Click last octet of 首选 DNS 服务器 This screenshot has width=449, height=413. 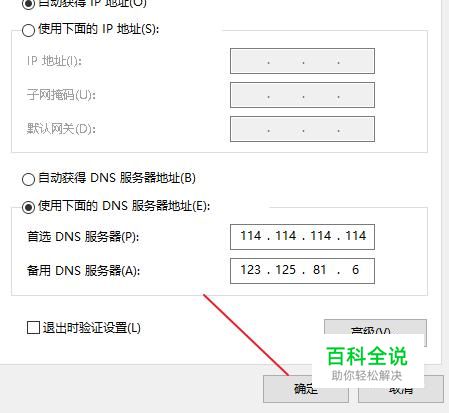356,236
